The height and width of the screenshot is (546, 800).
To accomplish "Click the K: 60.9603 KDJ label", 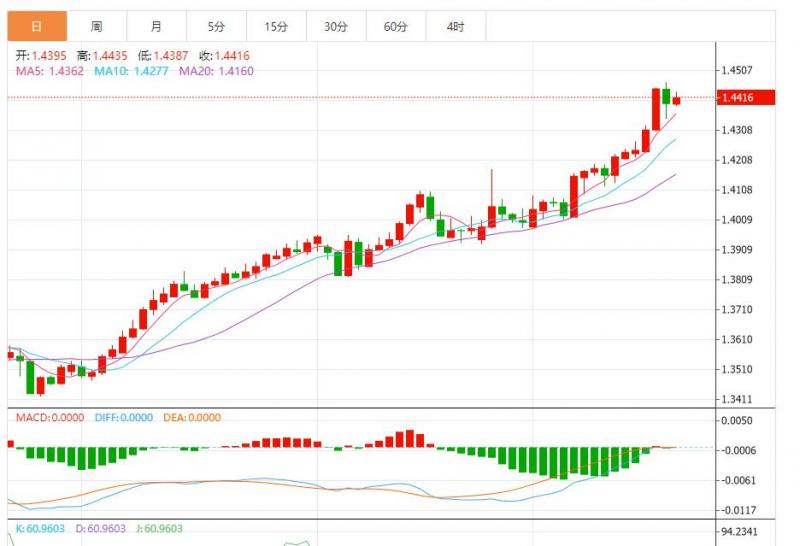I will point(40,529).
